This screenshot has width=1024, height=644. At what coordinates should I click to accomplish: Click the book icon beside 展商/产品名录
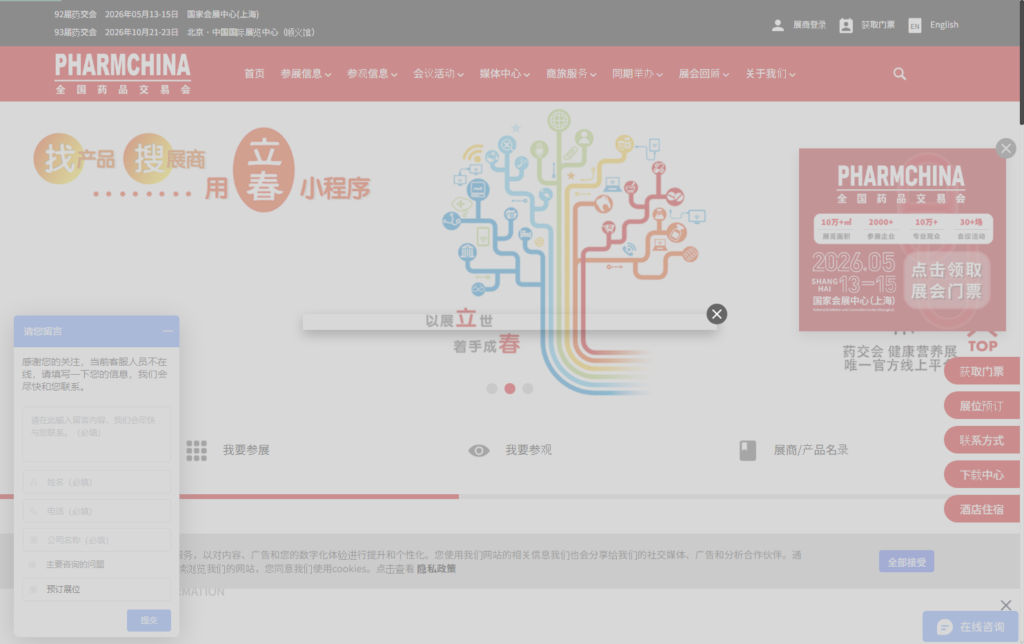pyautogui.click(x=748, y=451)
